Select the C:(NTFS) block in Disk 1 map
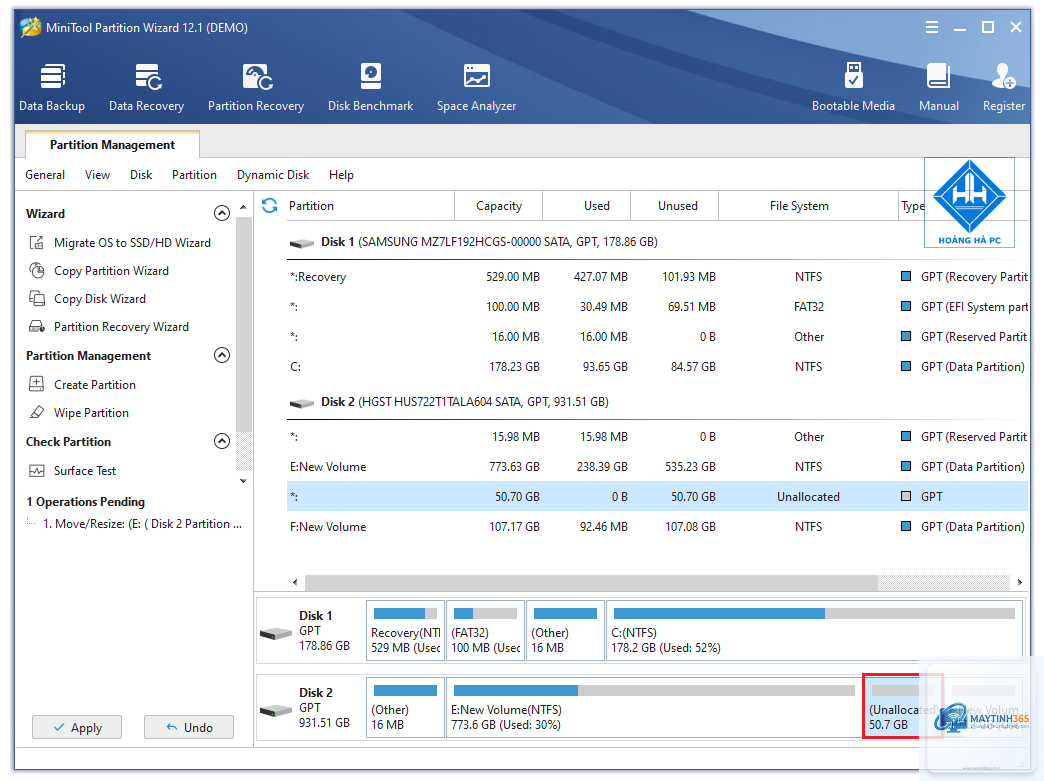Screen dimensions: 1044x781 pyautogui.click(x=814, y=631)
